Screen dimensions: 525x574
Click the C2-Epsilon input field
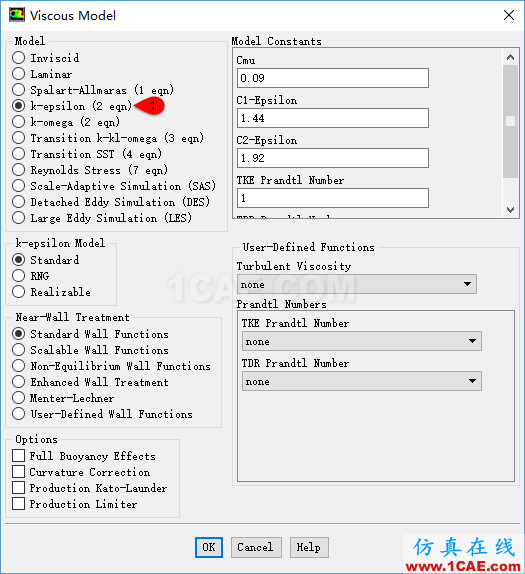pyautogui.click(x=333, y=158)
